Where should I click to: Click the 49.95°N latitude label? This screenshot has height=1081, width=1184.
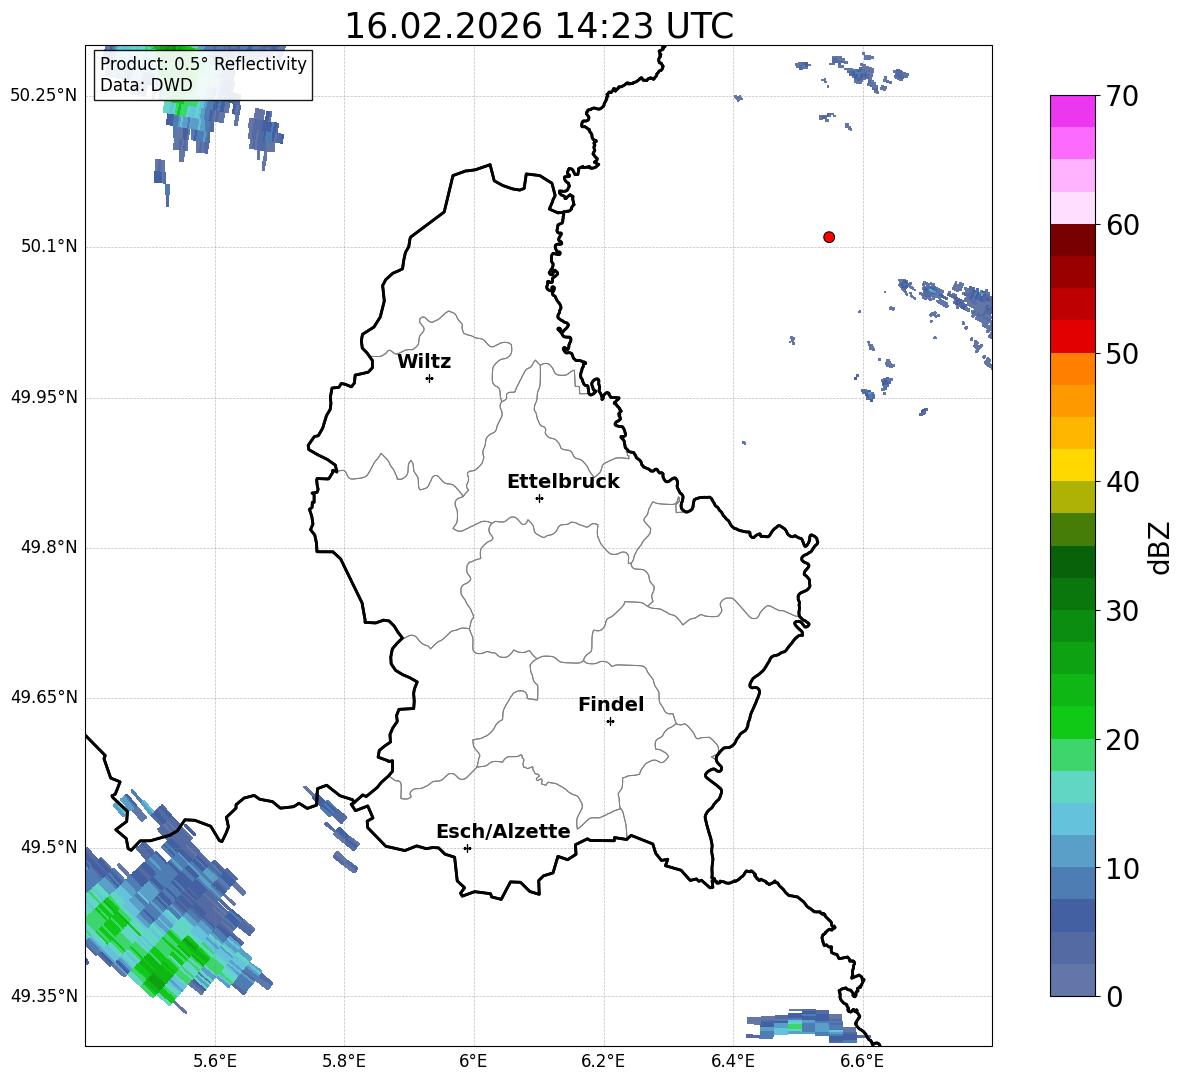point(44,397)
